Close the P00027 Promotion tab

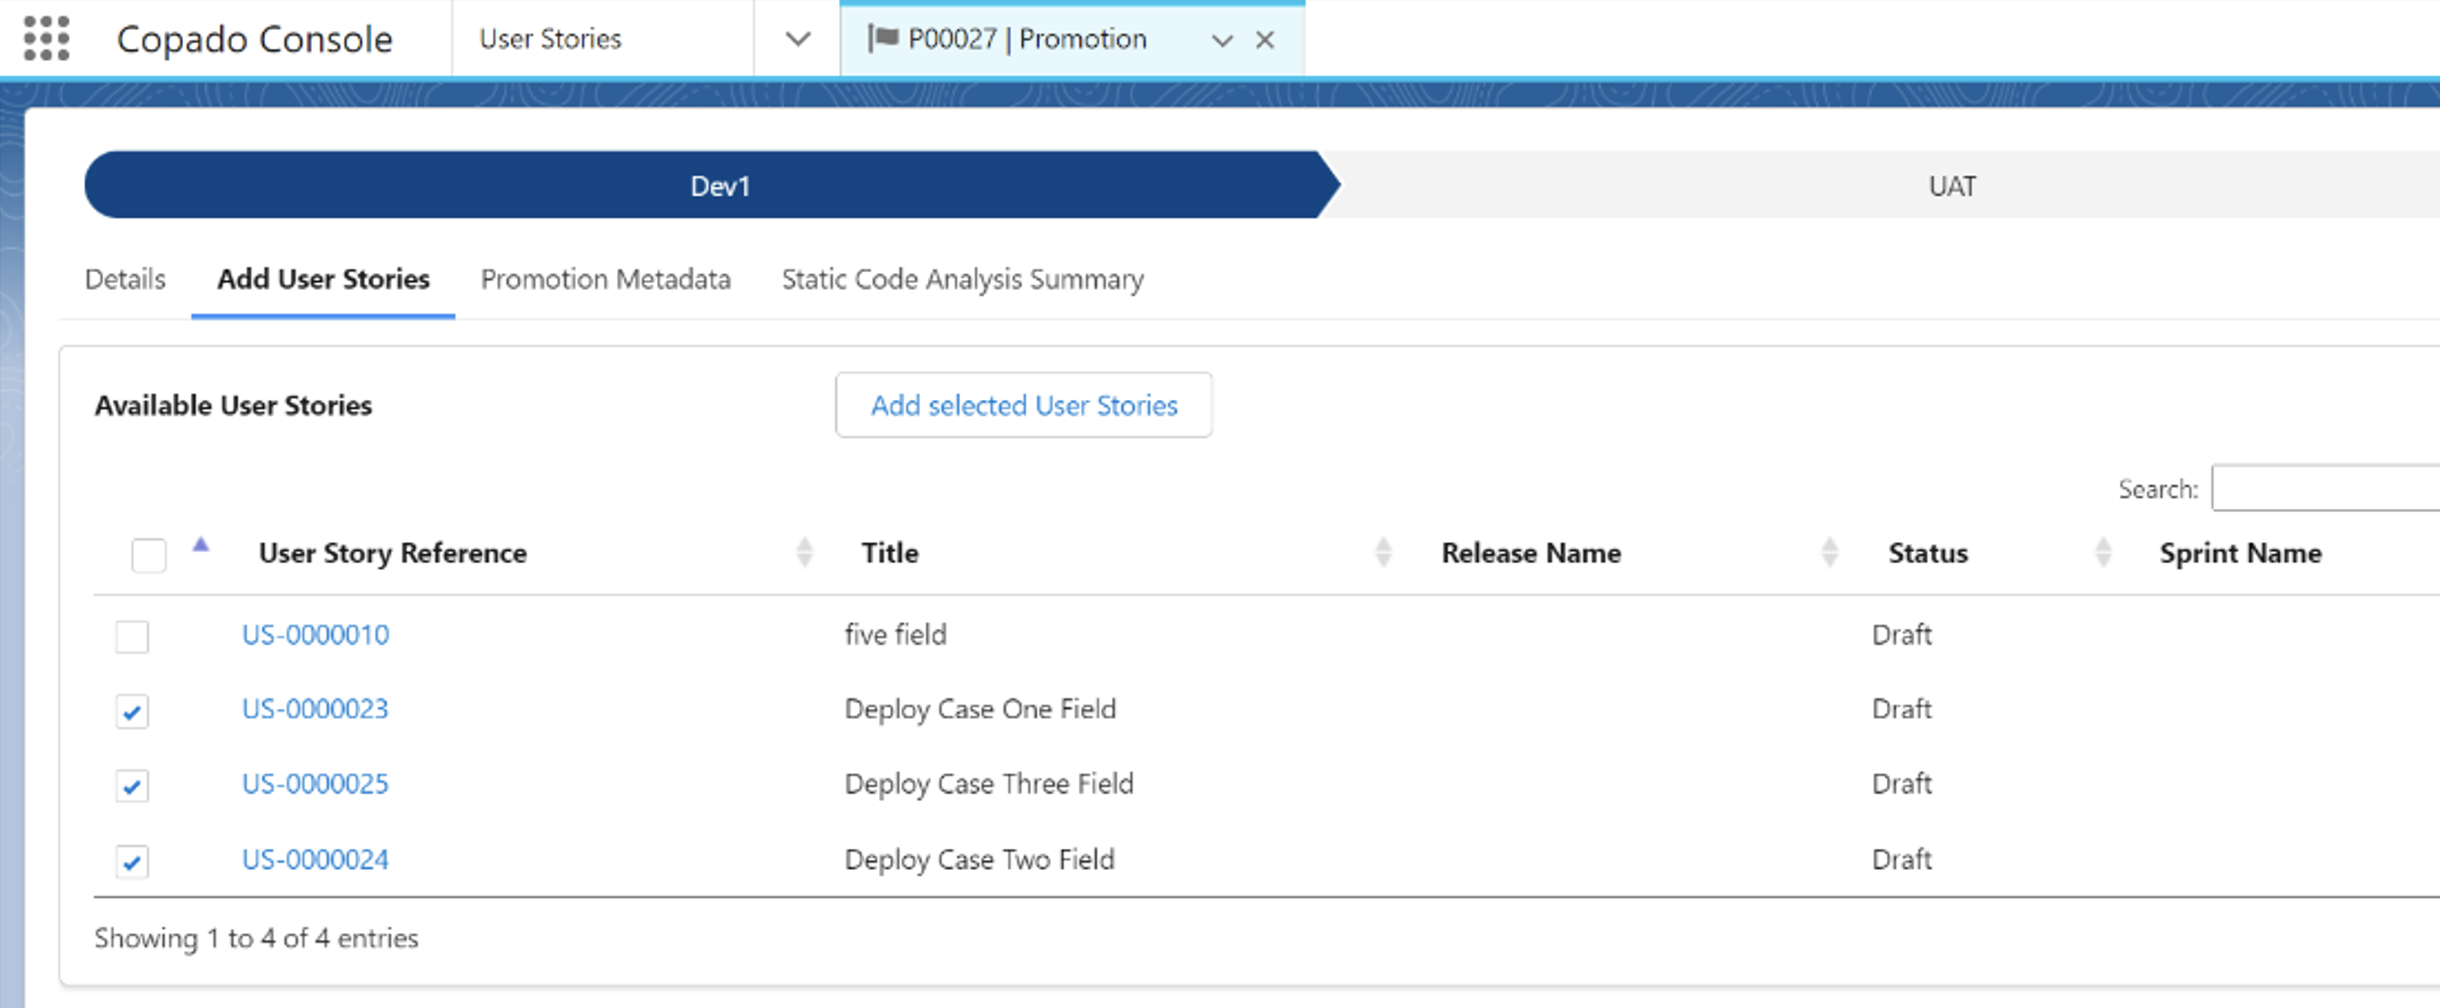1265,39
